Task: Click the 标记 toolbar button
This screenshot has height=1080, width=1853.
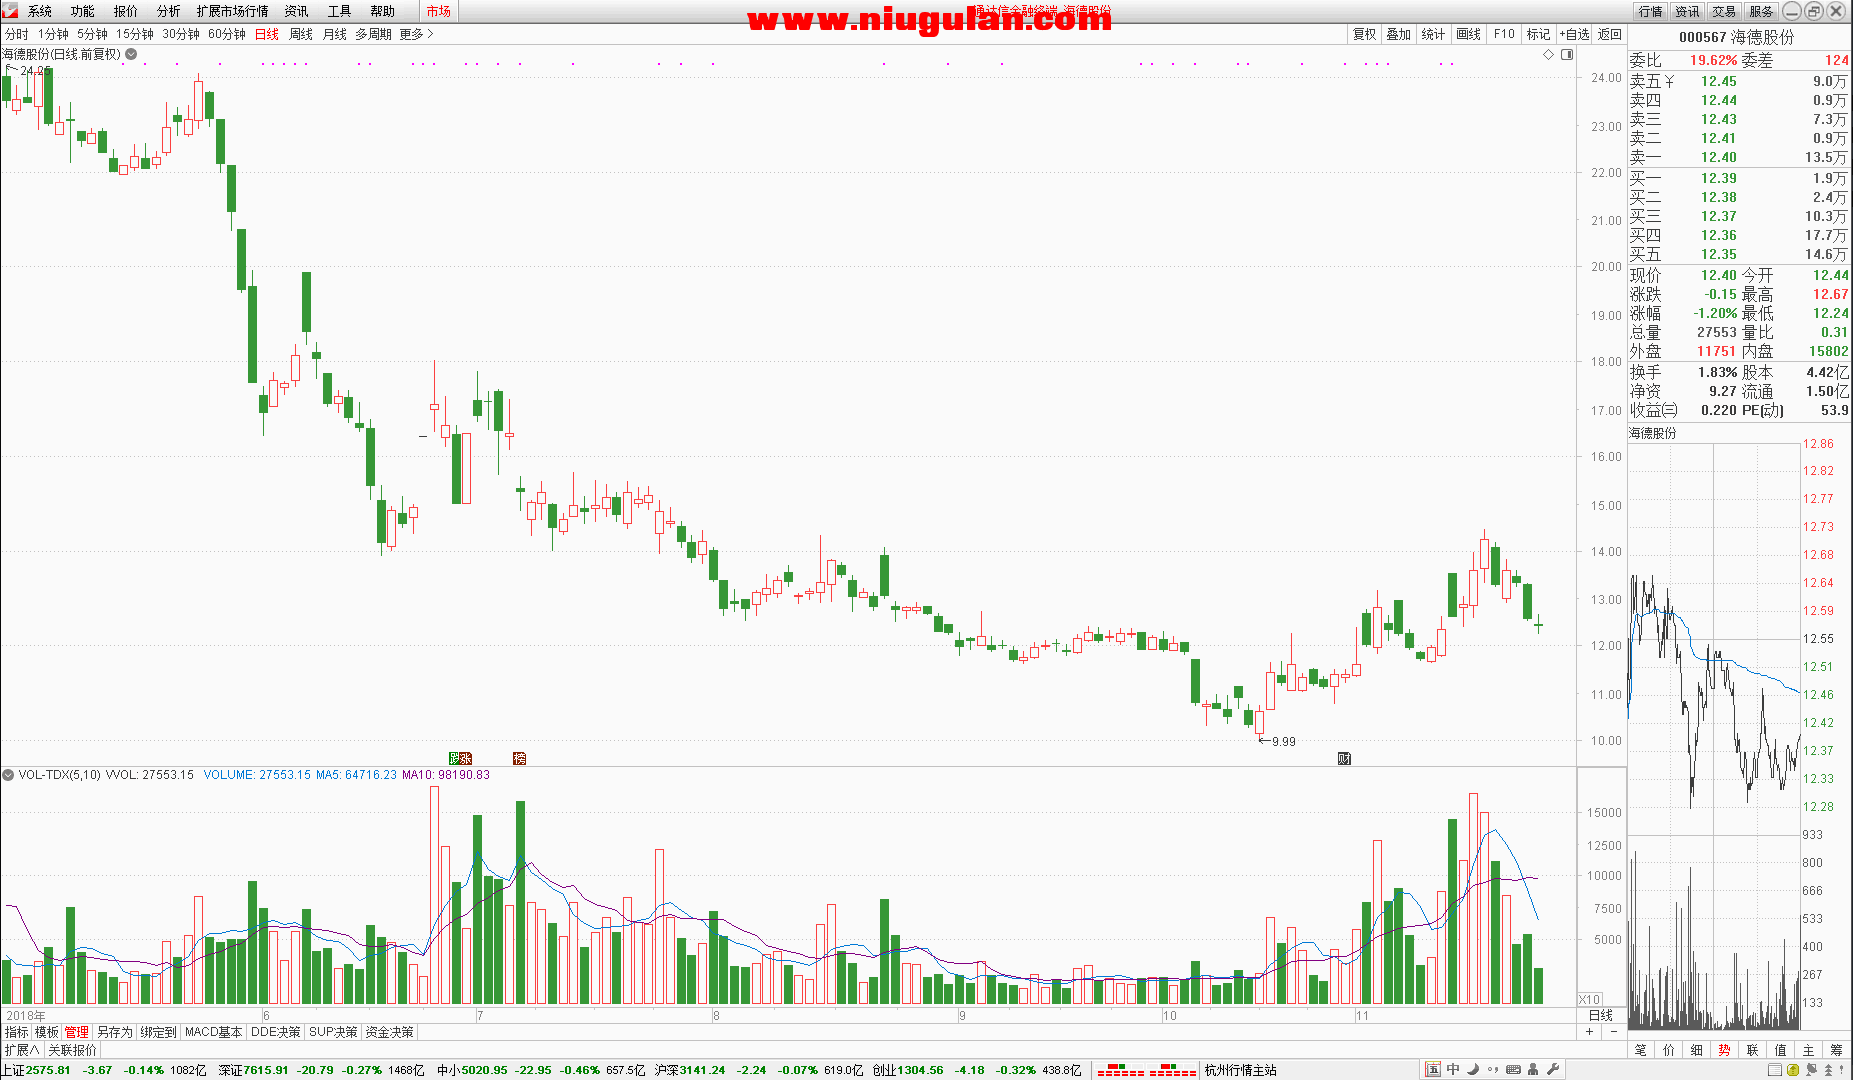Action: coord(1539,34)
